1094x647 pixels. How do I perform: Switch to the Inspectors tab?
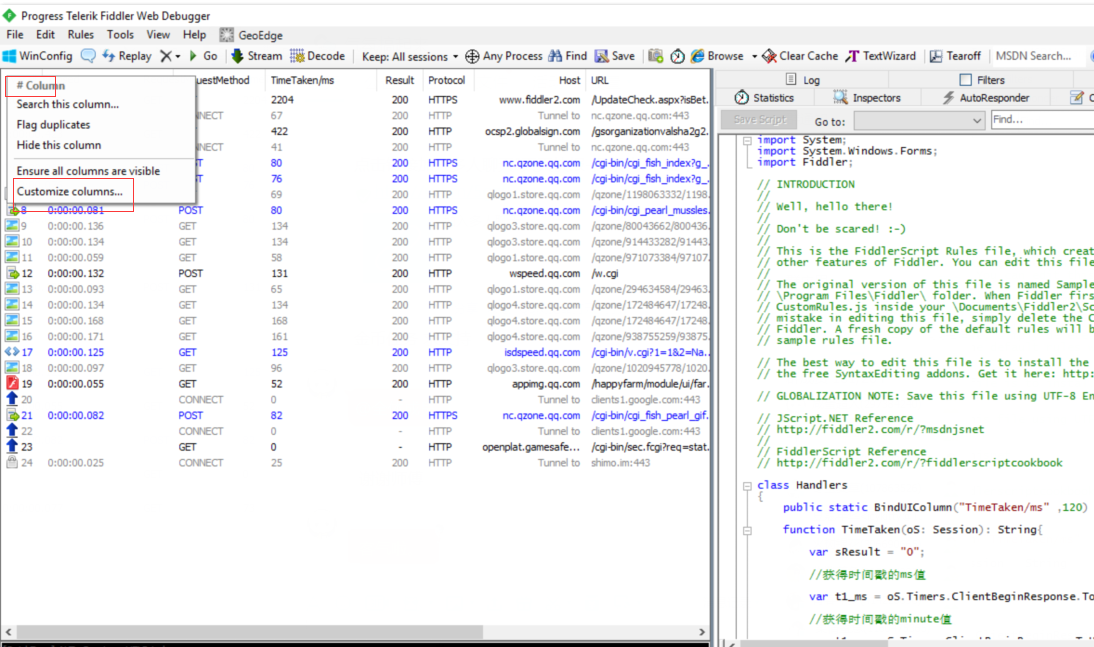[867, 98]
